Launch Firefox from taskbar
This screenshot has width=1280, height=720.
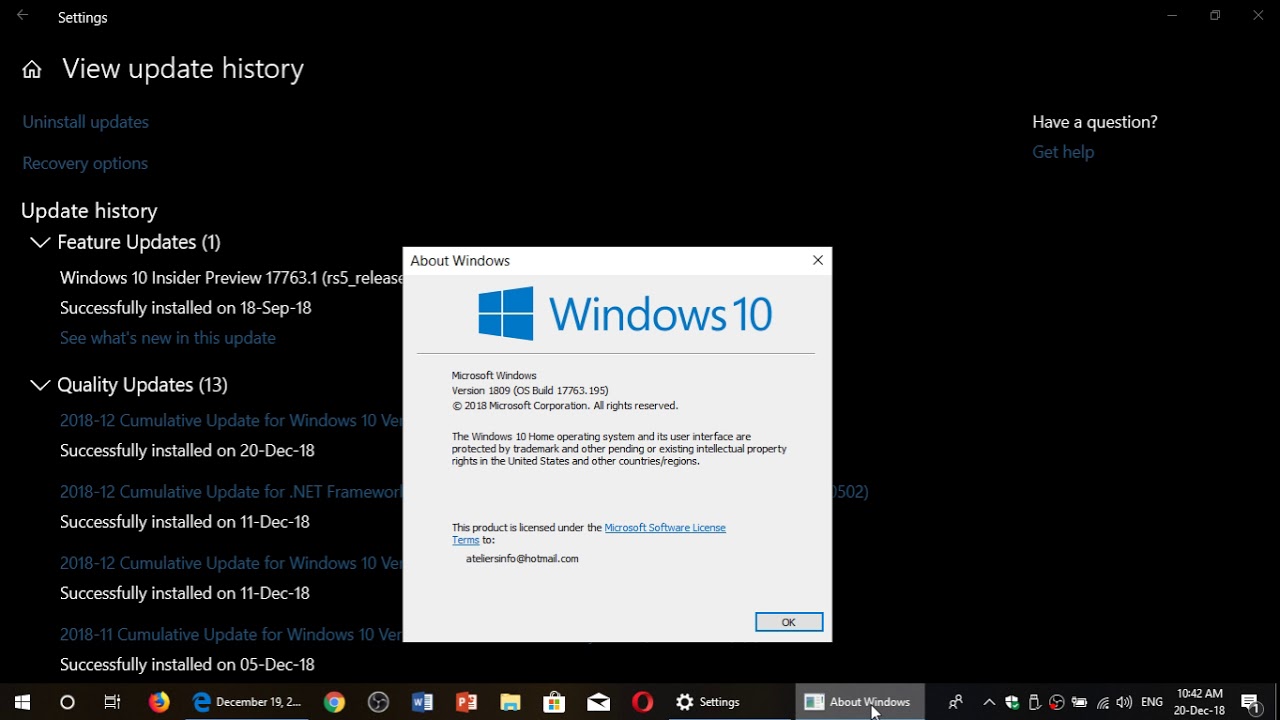coord(159,702)
